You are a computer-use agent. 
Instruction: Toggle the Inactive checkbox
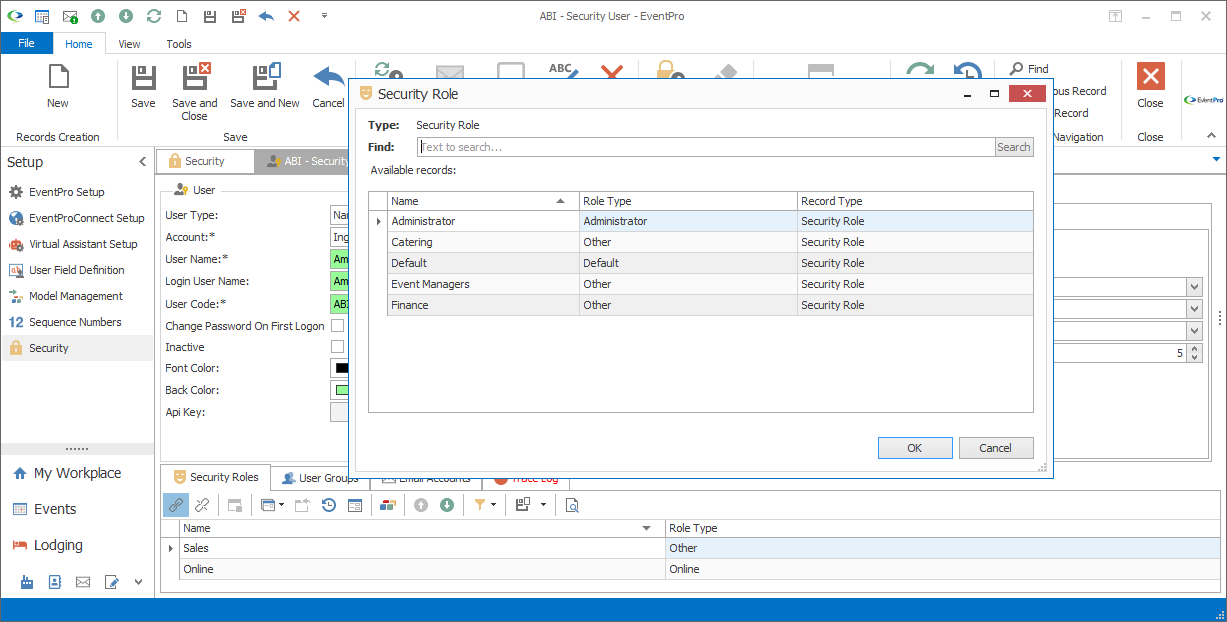tap(338, 347)
